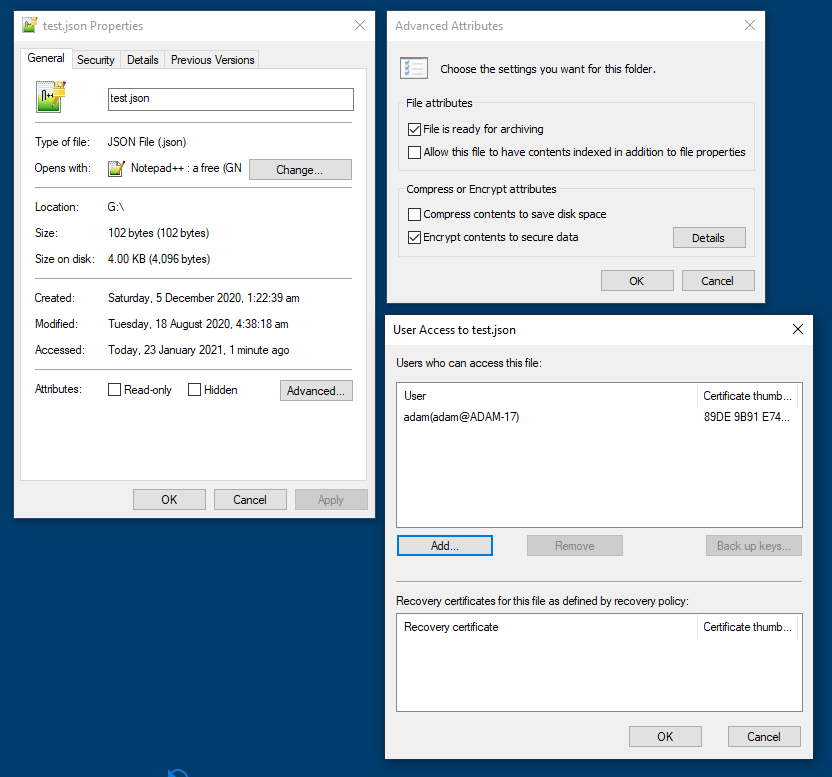Click the 4.00 KB Size on disk value
Viewport: 832px width, 777px height.
pyautogui.click(x=159, y=259)
